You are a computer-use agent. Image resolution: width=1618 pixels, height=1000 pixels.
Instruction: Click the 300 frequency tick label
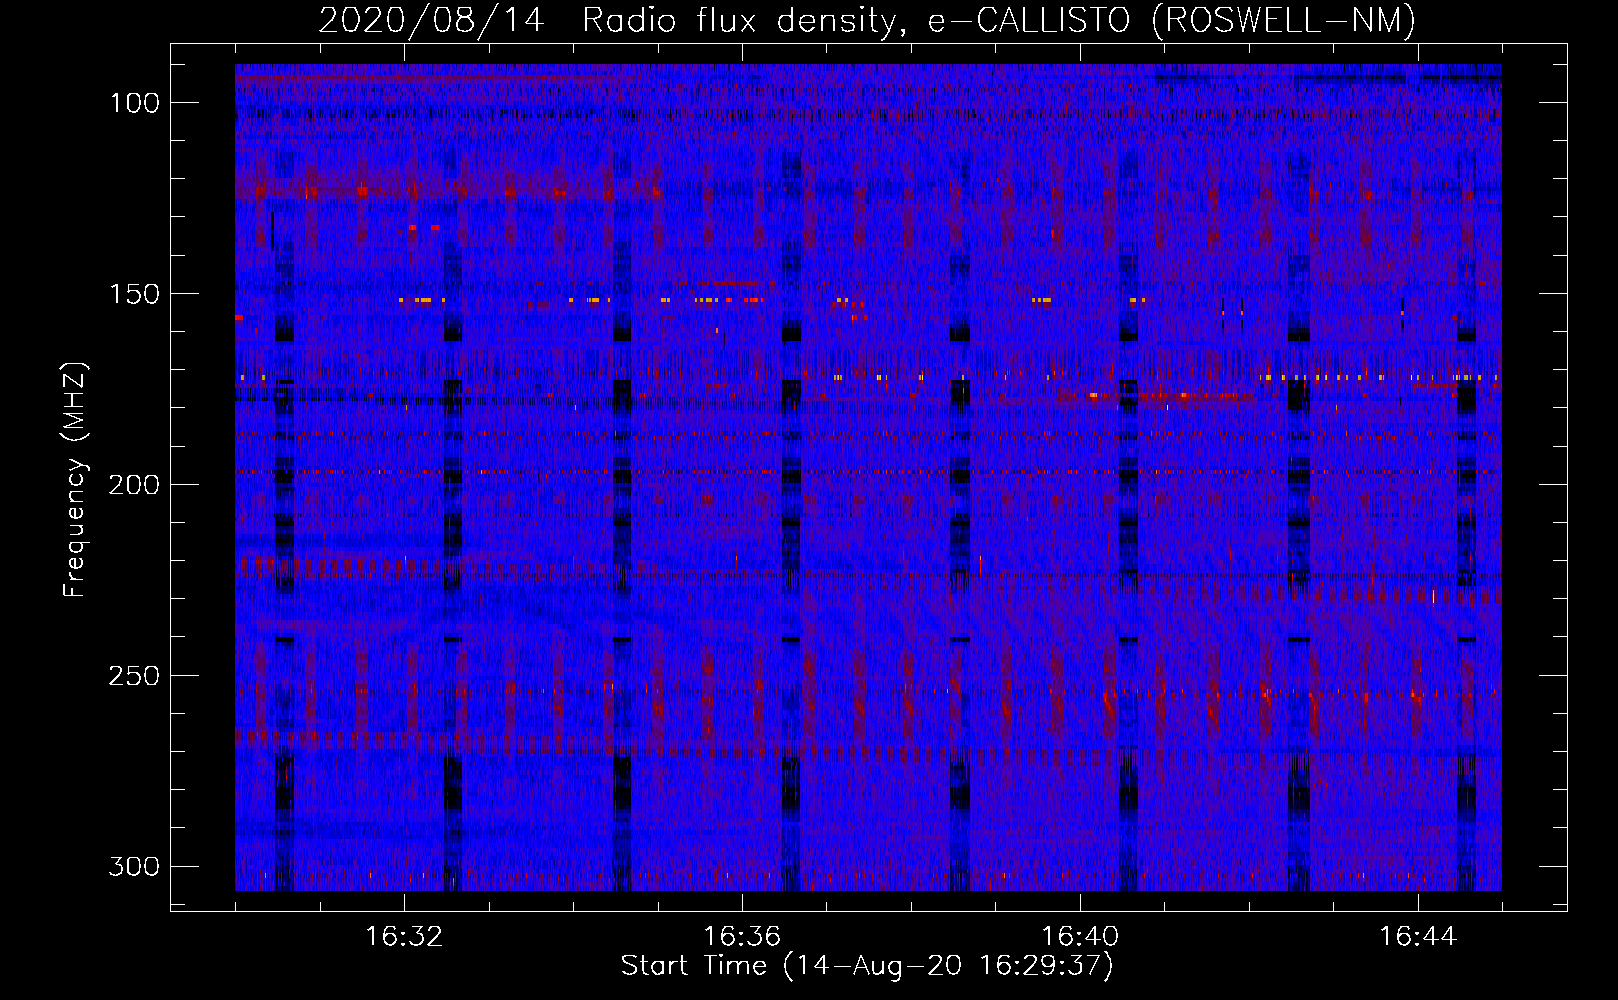pos(134,866)
